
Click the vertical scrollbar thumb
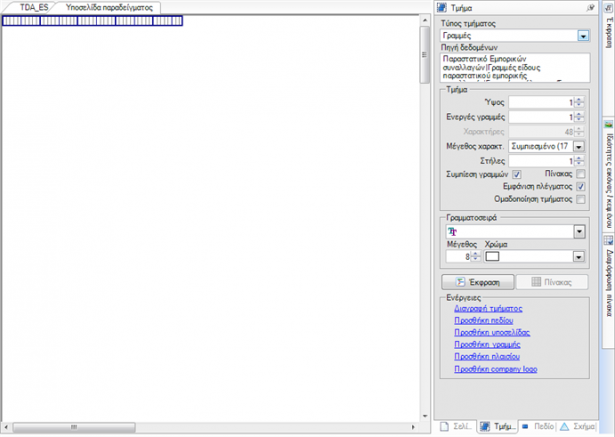(425, 55)
